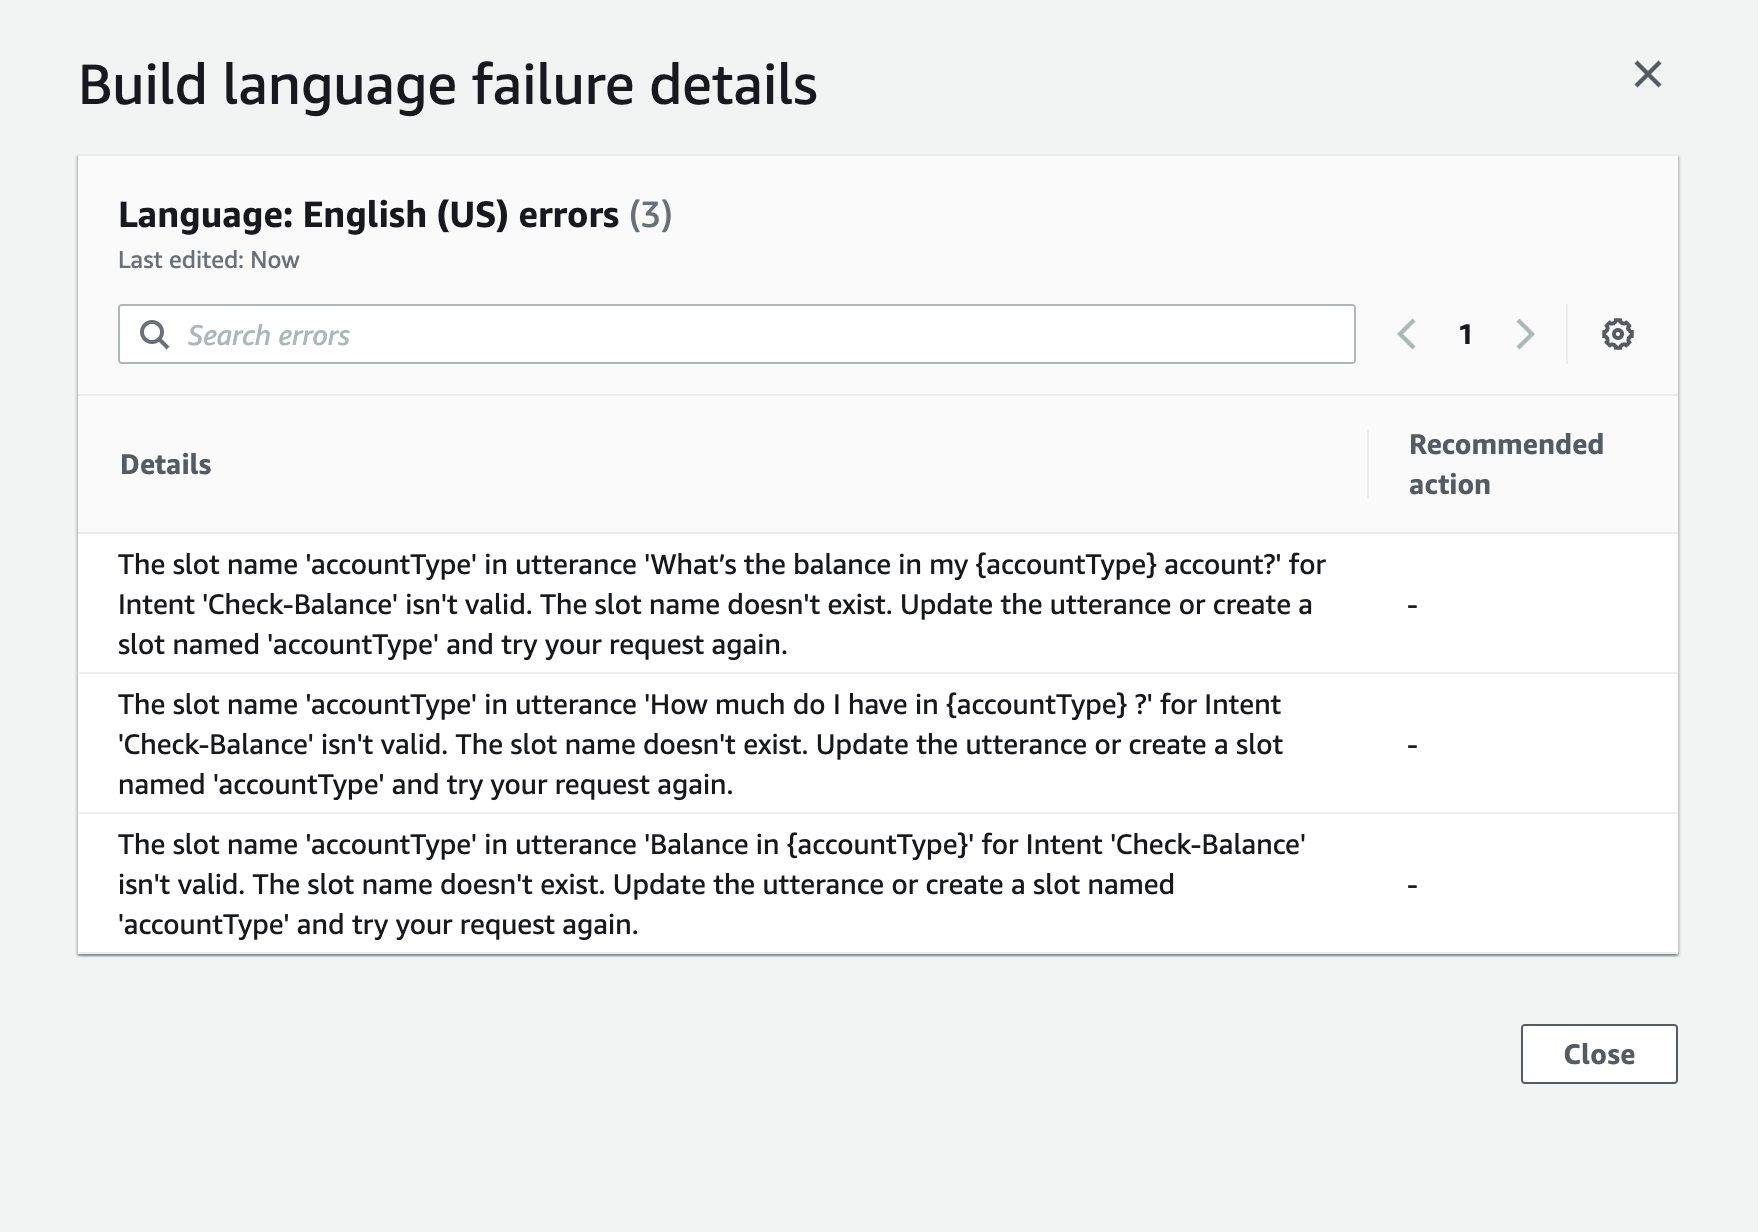Image resolution: width=1760 pixels, height=1232 pixels.
Task: Select page number 1 in pagination
Action: pyautogui.click(x=1465, y=334)
